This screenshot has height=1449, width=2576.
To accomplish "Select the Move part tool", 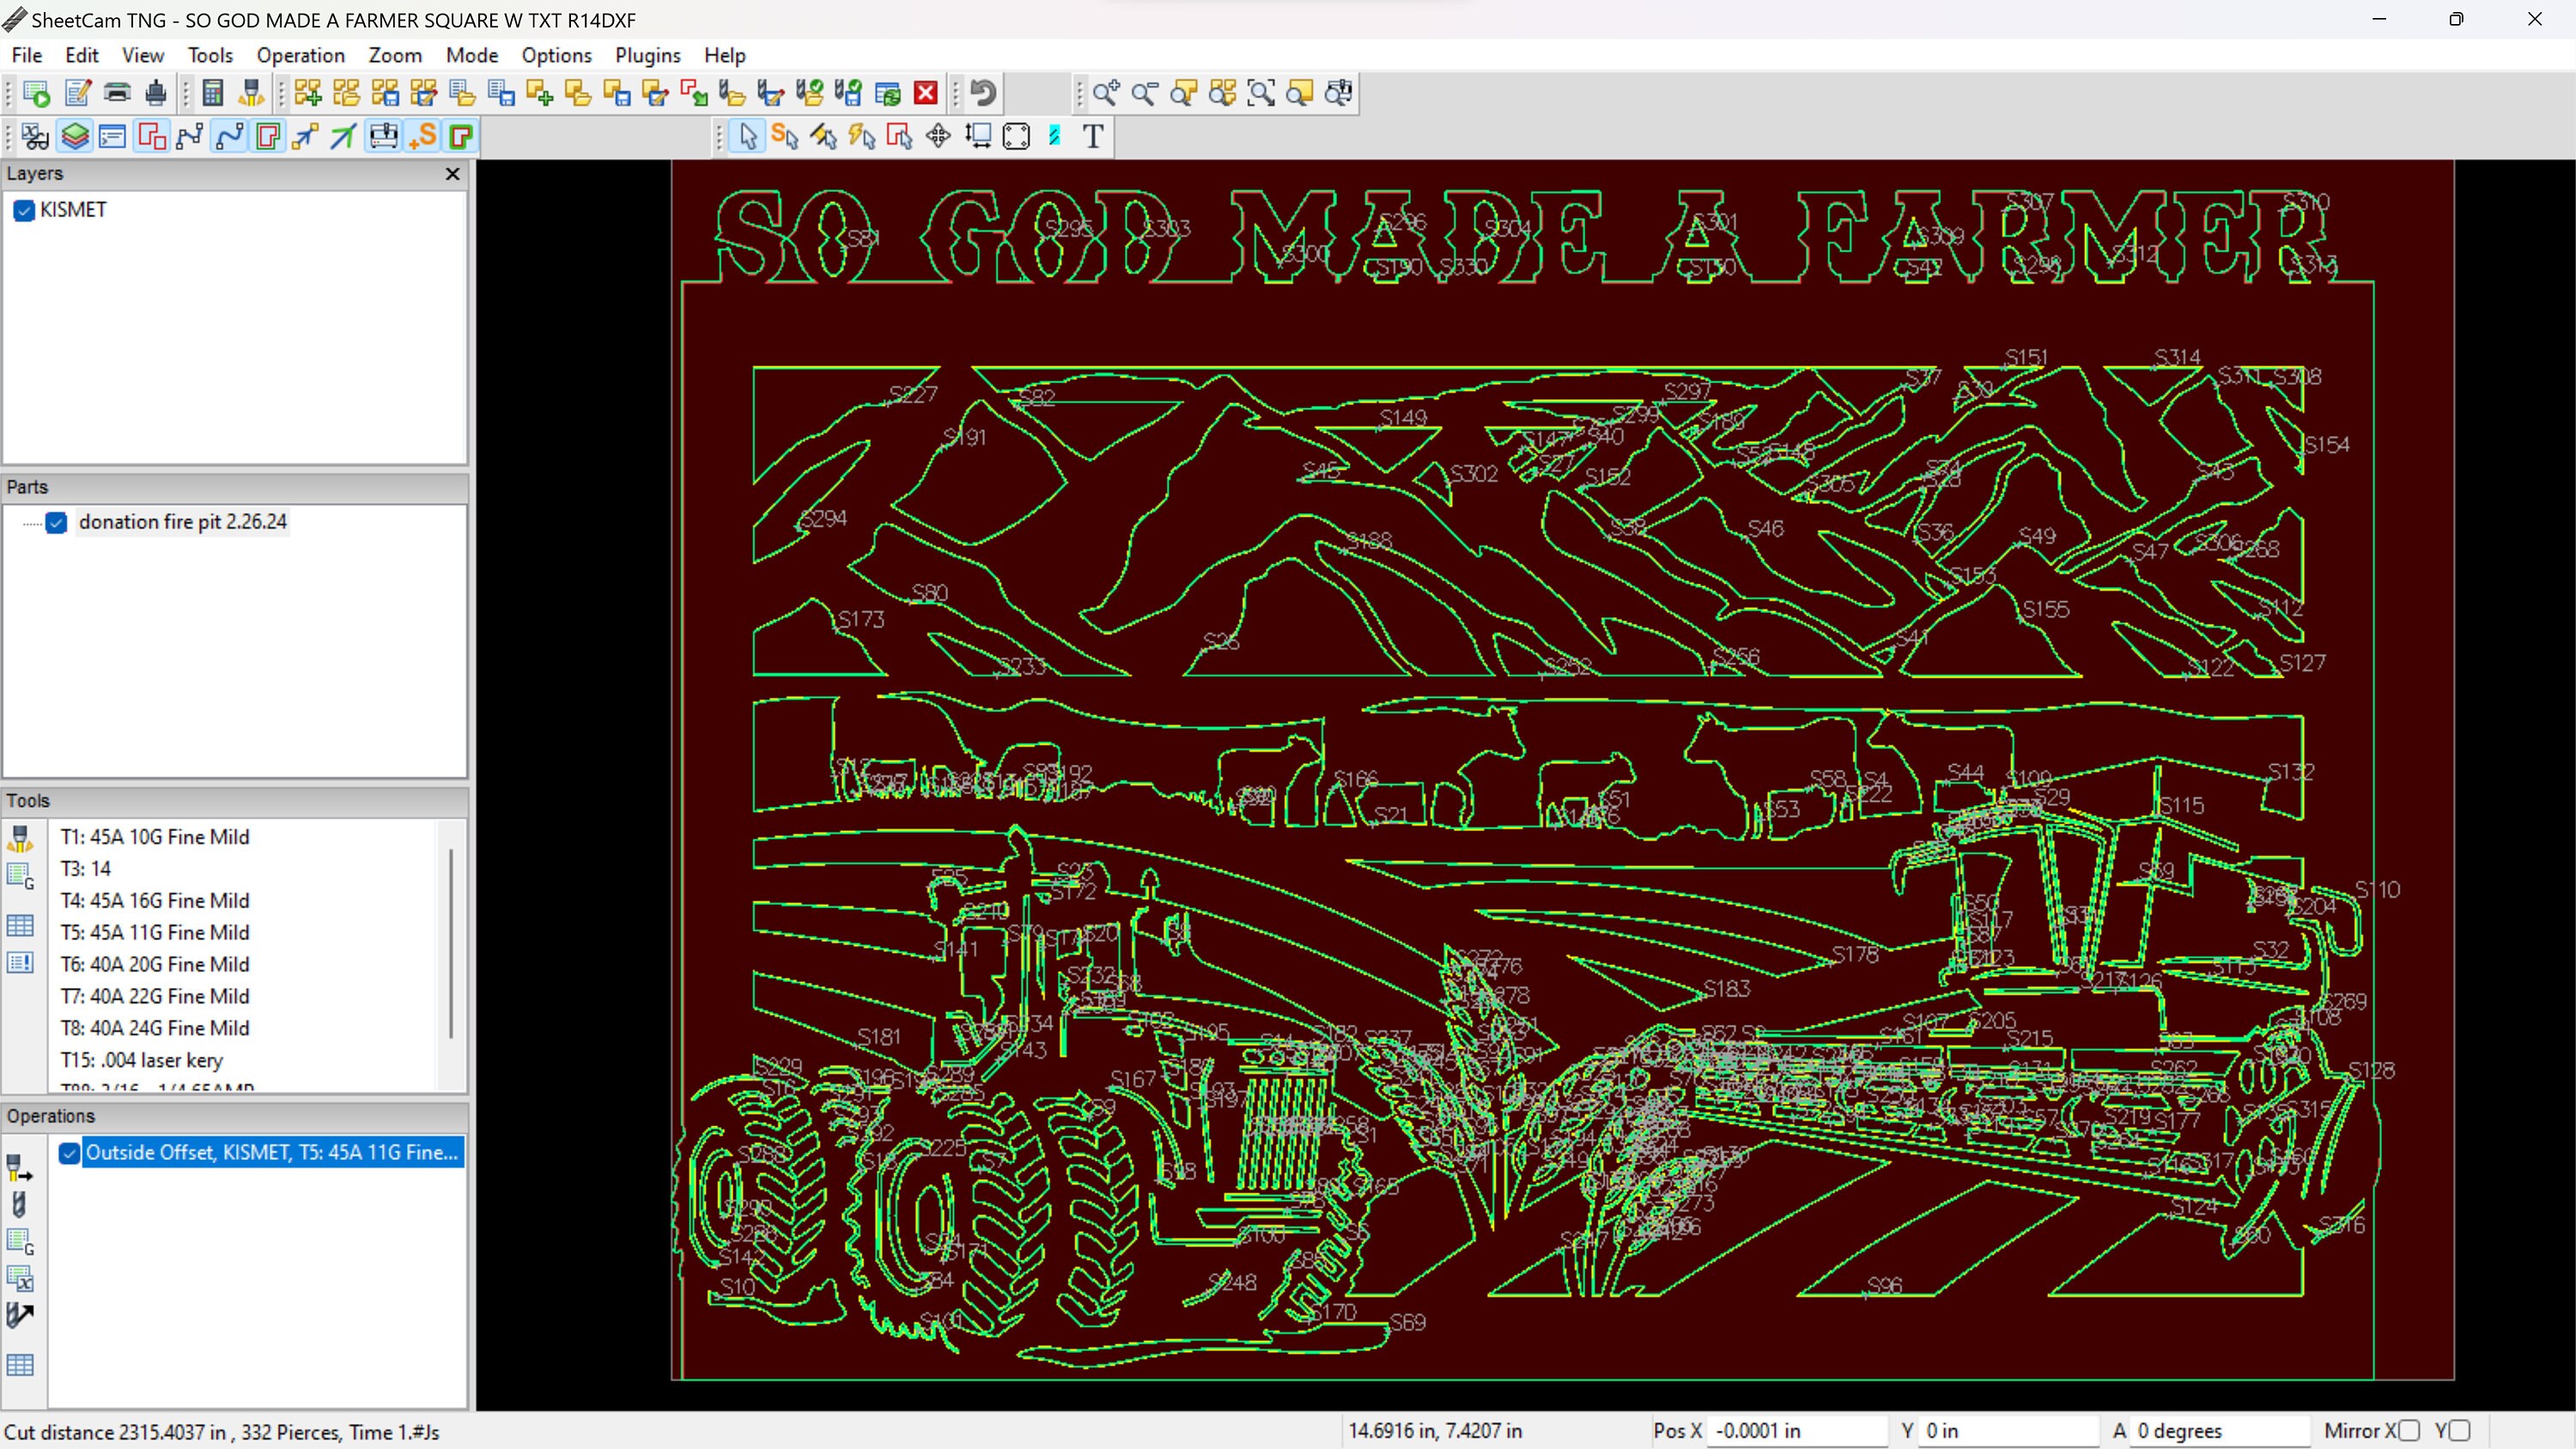I will point(938,136).
